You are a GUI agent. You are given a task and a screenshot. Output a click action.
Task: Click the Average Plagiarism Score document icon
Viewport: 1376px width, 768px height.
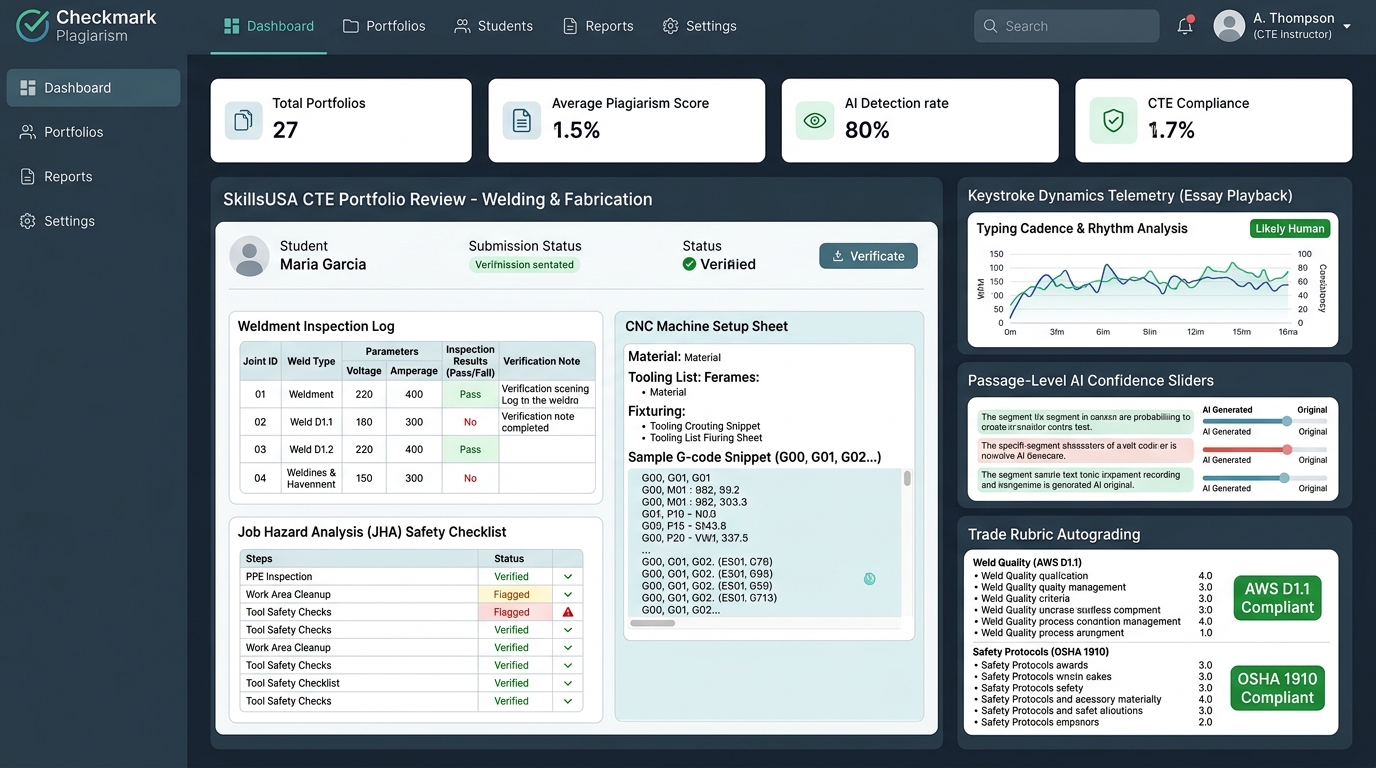(521, 120)
